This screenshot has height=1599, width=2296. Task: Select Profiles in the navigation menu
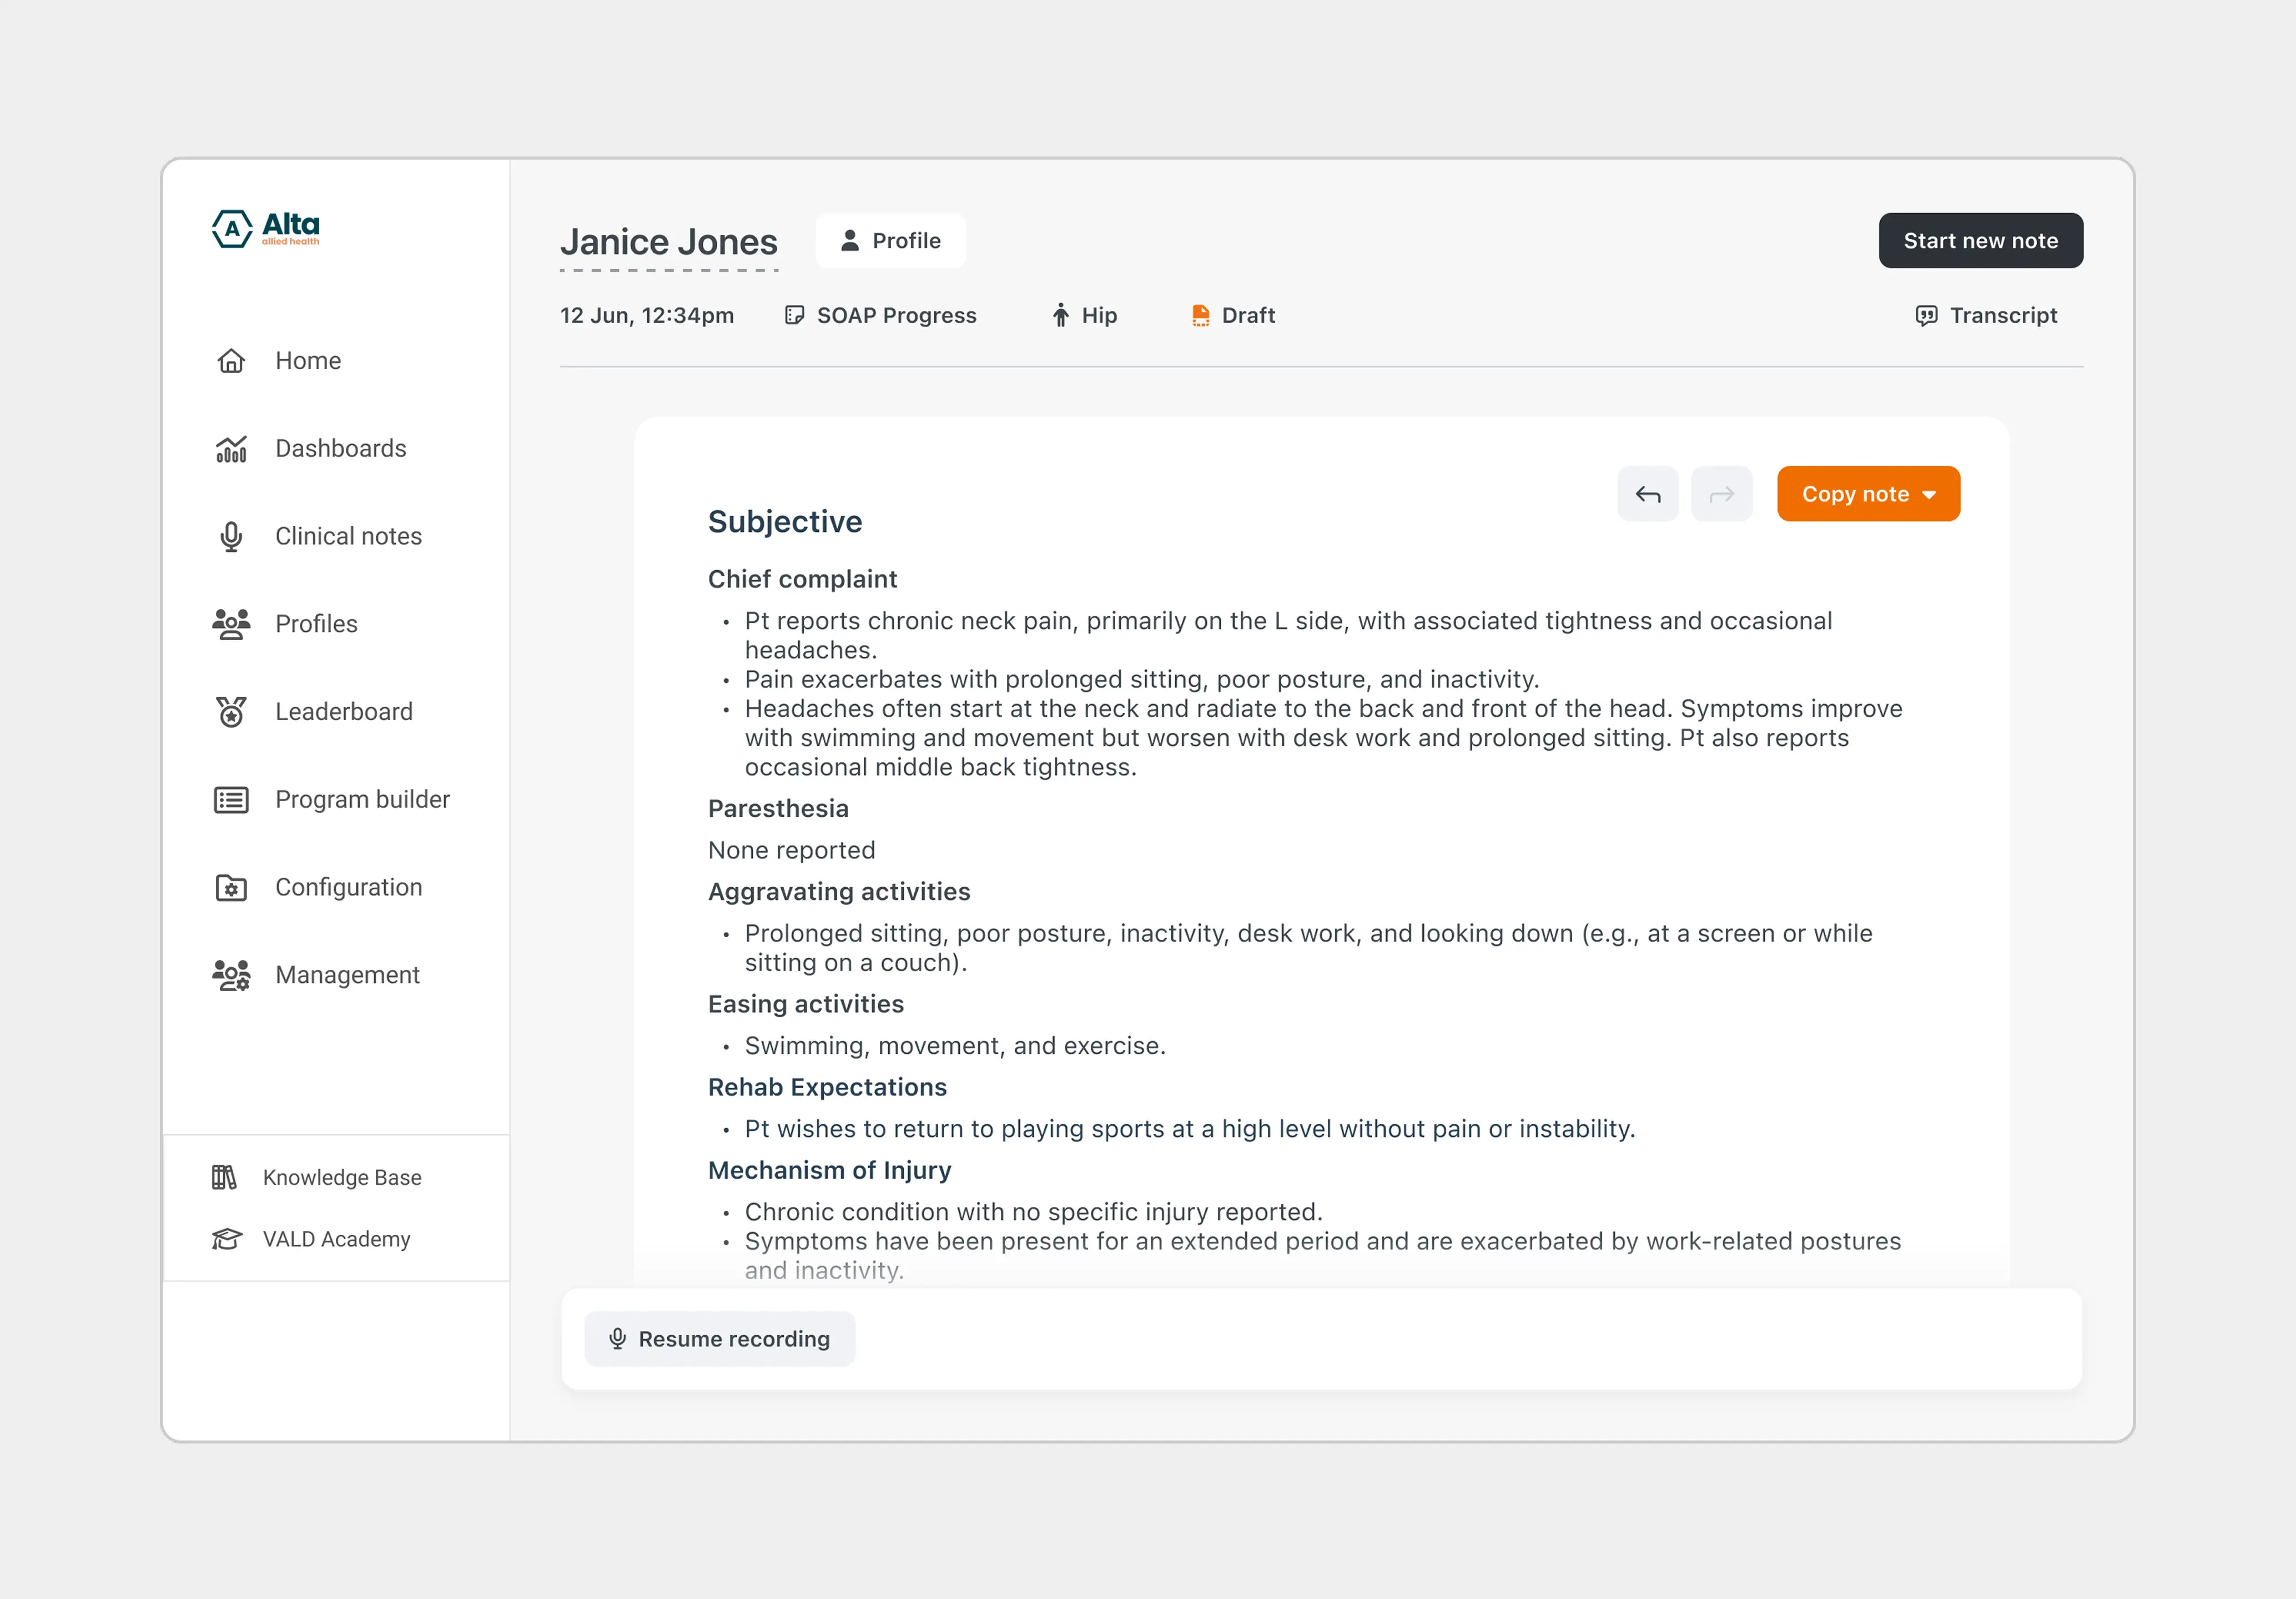pyautogui.click(x=315, y=623)
